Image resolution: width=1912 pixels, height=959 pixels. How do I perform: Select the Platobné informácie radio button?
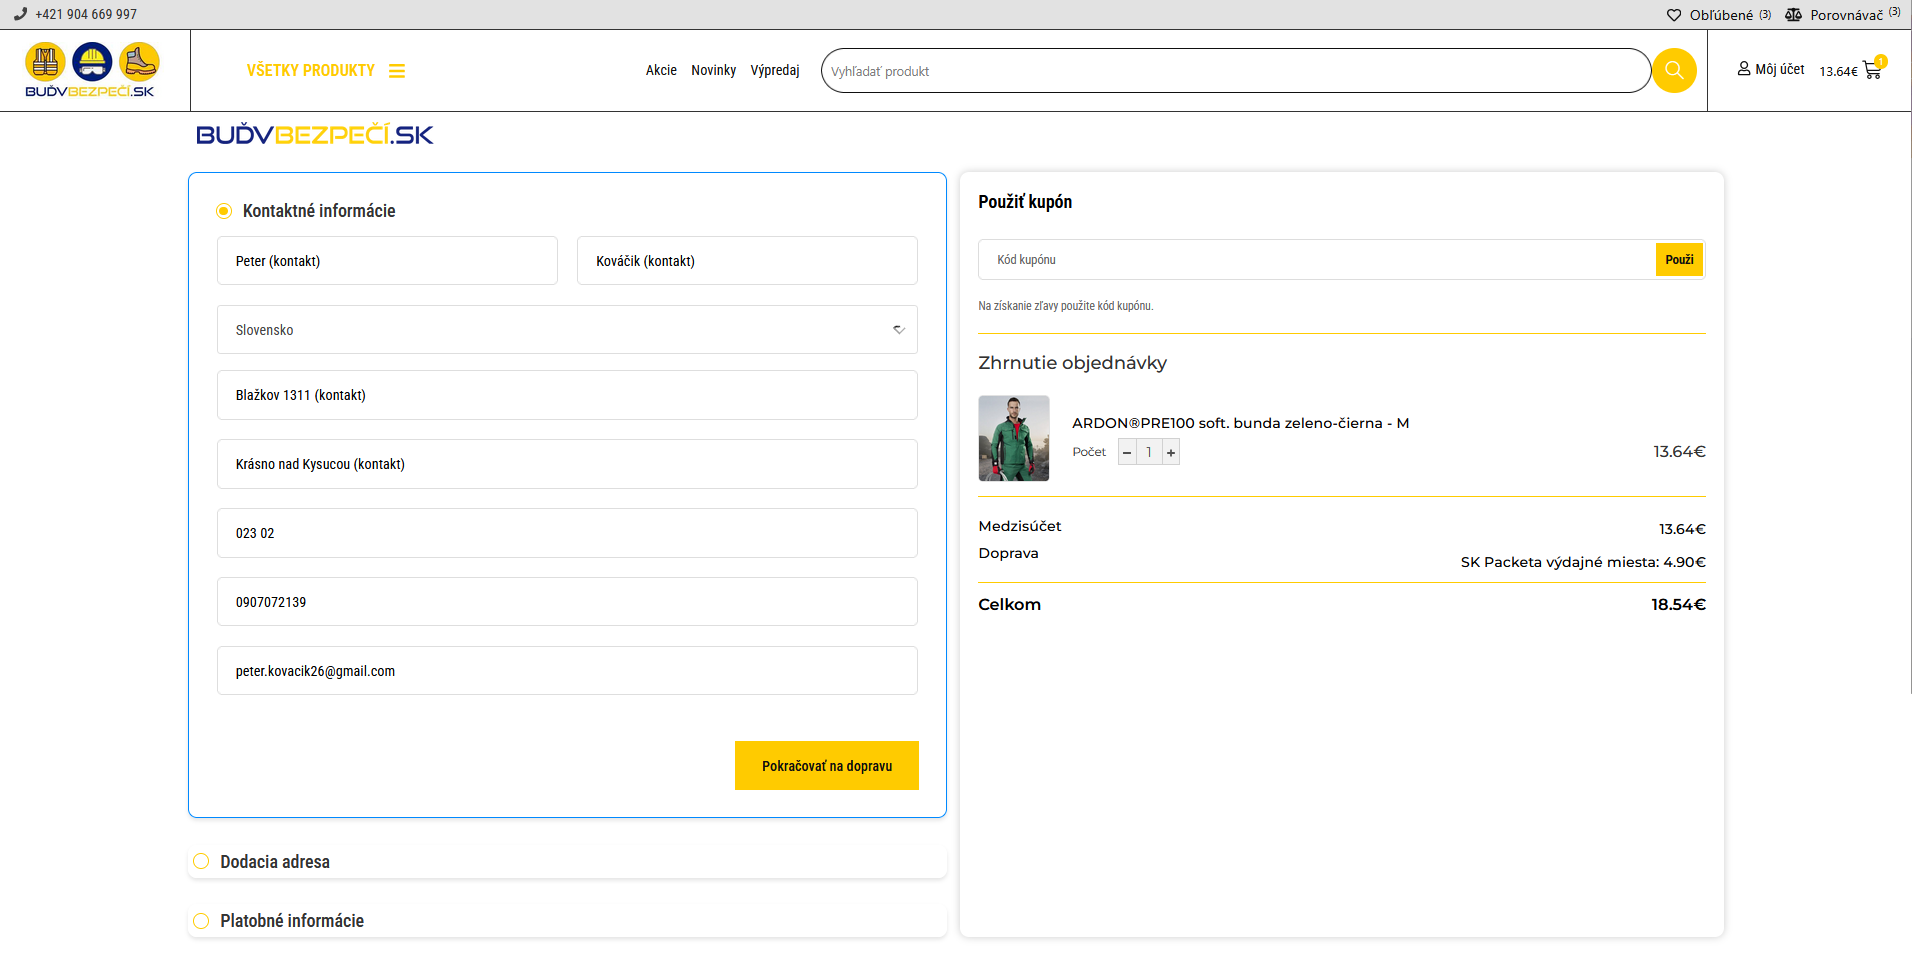click(x=201, y=921)
